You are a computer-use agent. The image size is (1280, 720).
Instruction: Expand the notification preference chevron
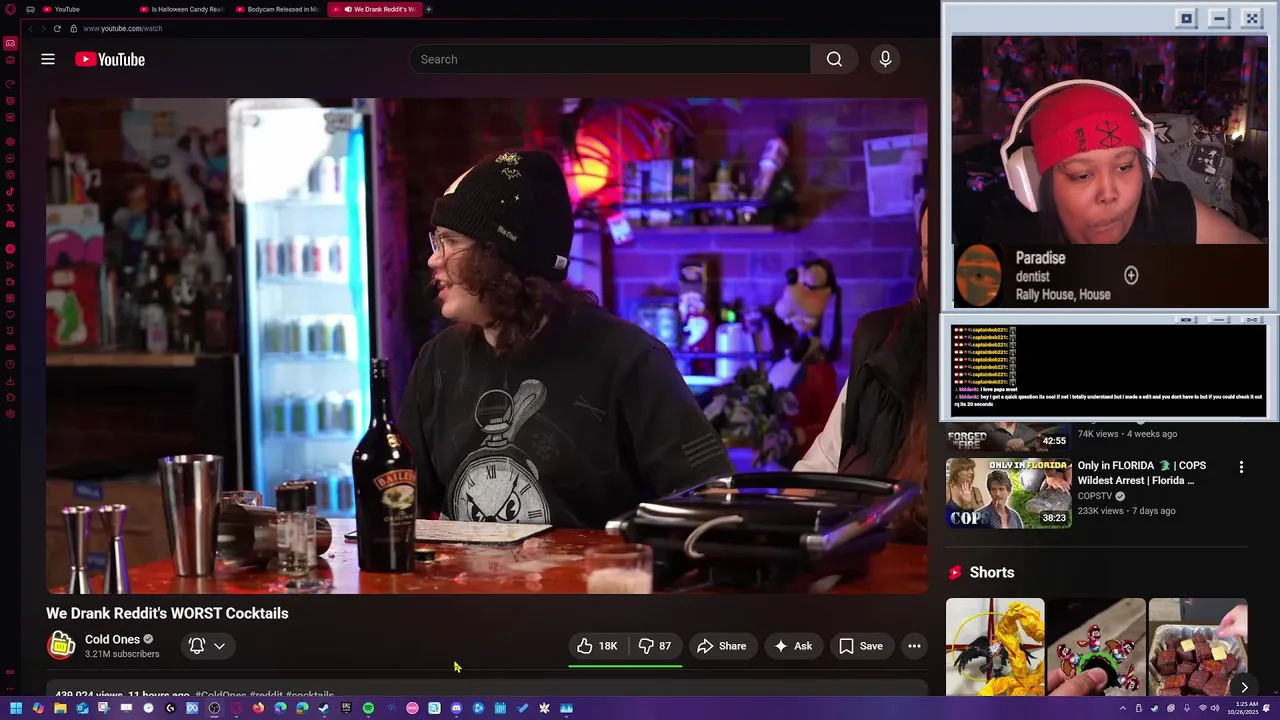click(219, 646)
